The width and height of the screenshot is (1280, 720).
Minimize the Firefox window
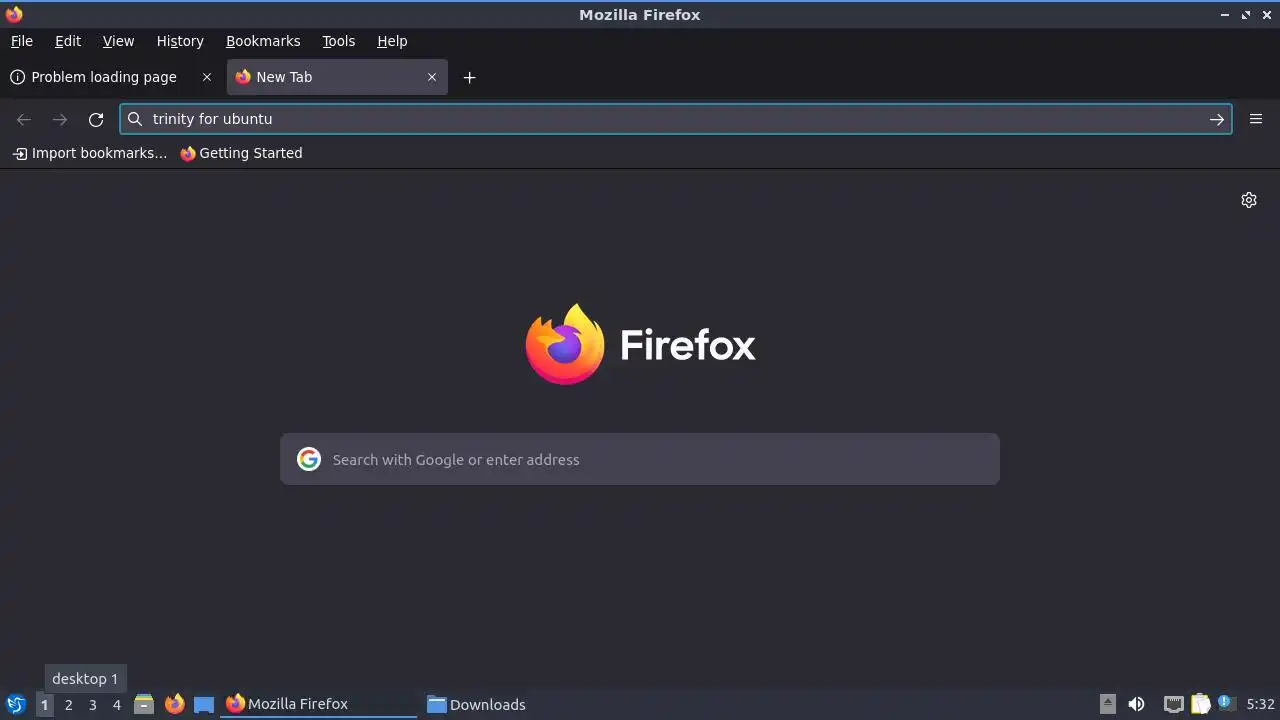(x=1225, y=15)
